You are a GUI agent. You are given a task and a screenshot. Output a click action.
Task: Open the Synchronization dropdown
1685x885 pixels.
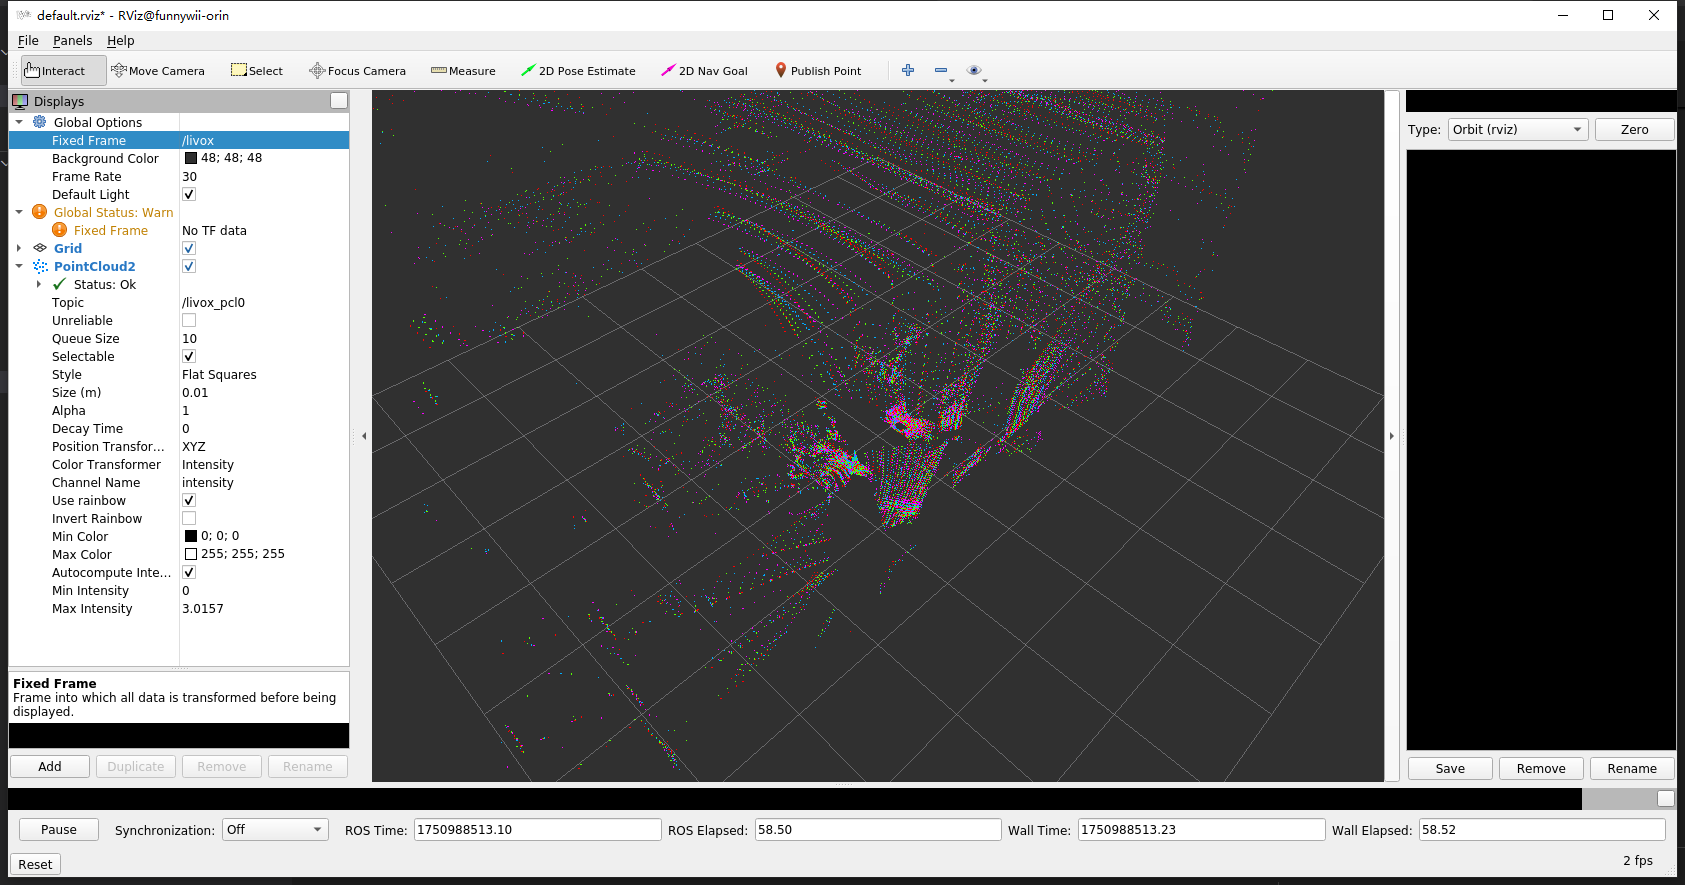[275, 830]
